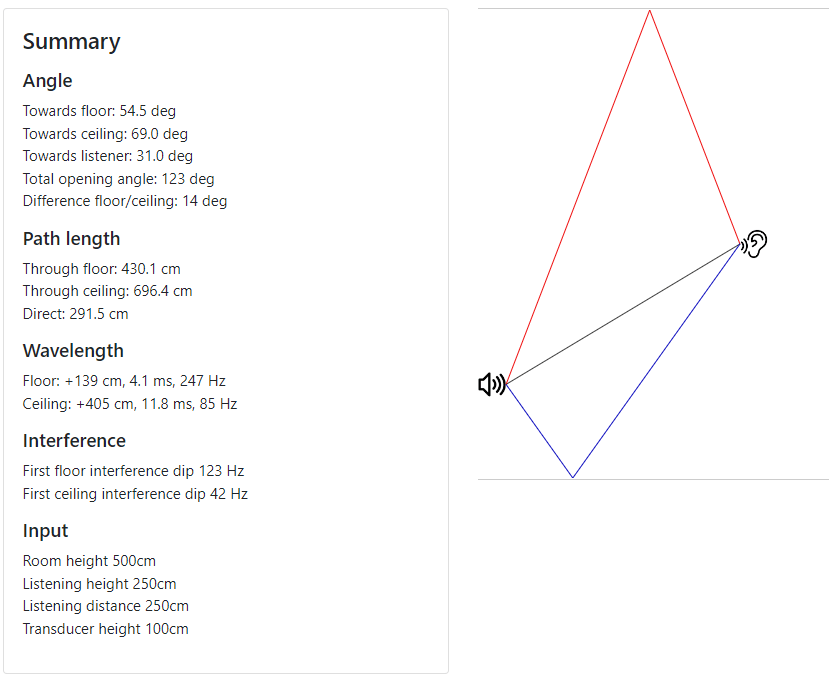Click the Transducer height 100cm text
The image size is (829, 694).
coord(106,629)
